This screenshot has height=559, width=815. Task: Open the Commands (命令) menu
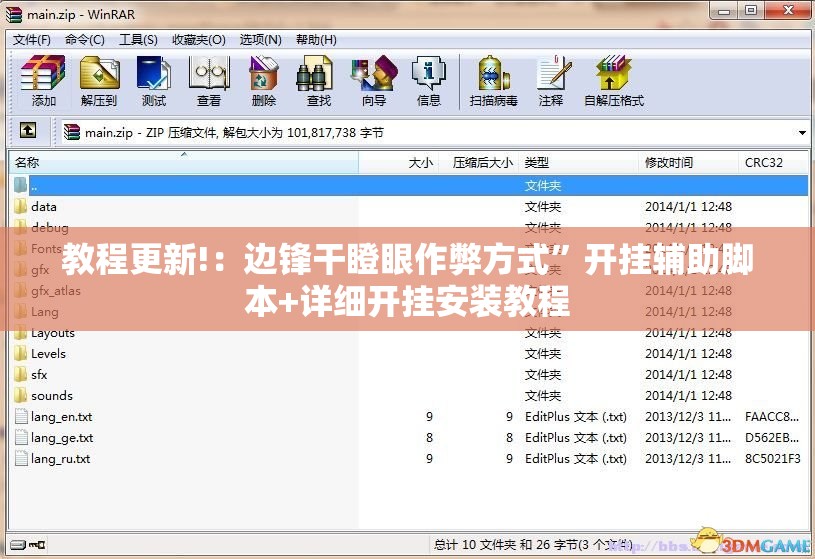point(84,40)
